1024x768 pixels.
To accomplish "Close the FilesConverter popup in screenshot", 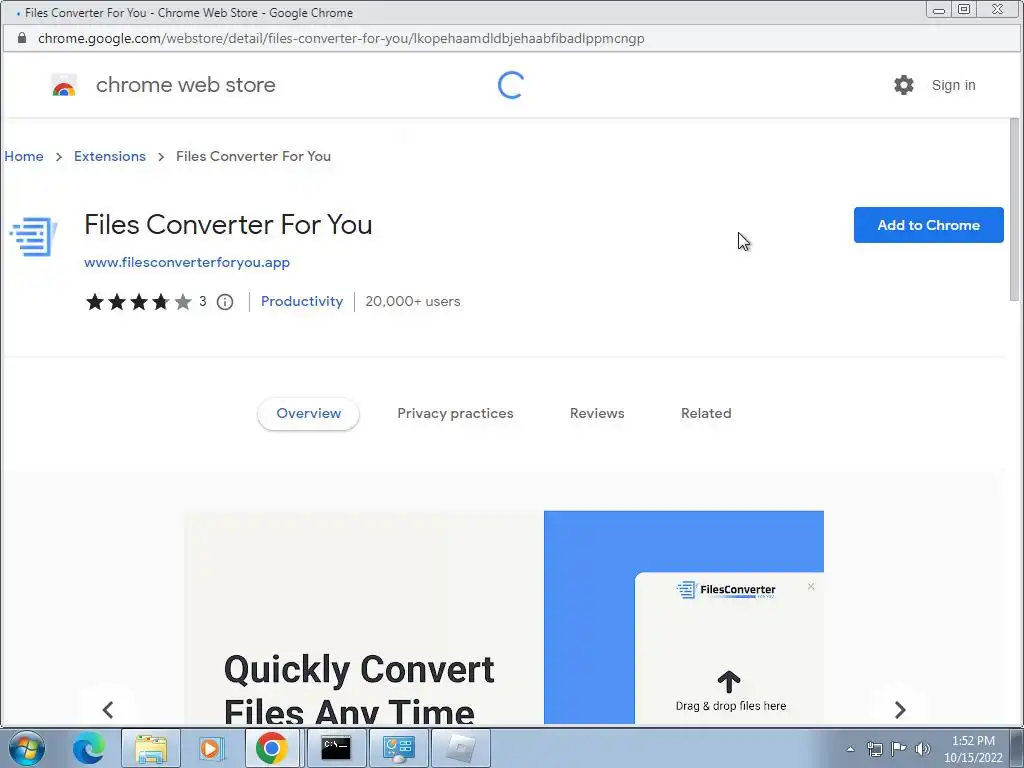I will [810, 586].
